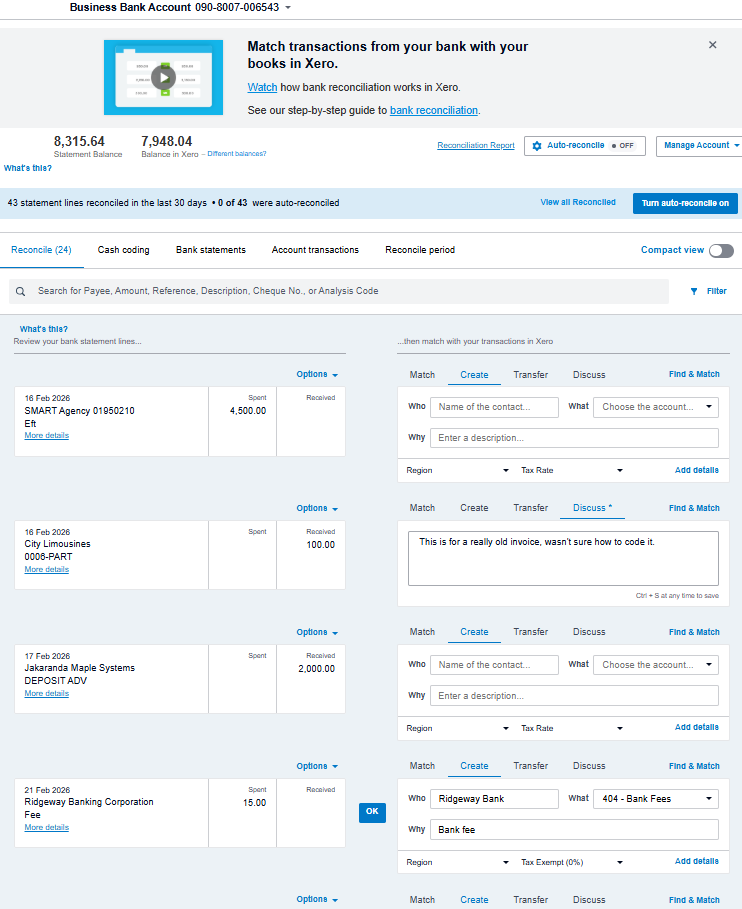Open the Tax Exempt (0%) dropdown

[x=572, y=863]
